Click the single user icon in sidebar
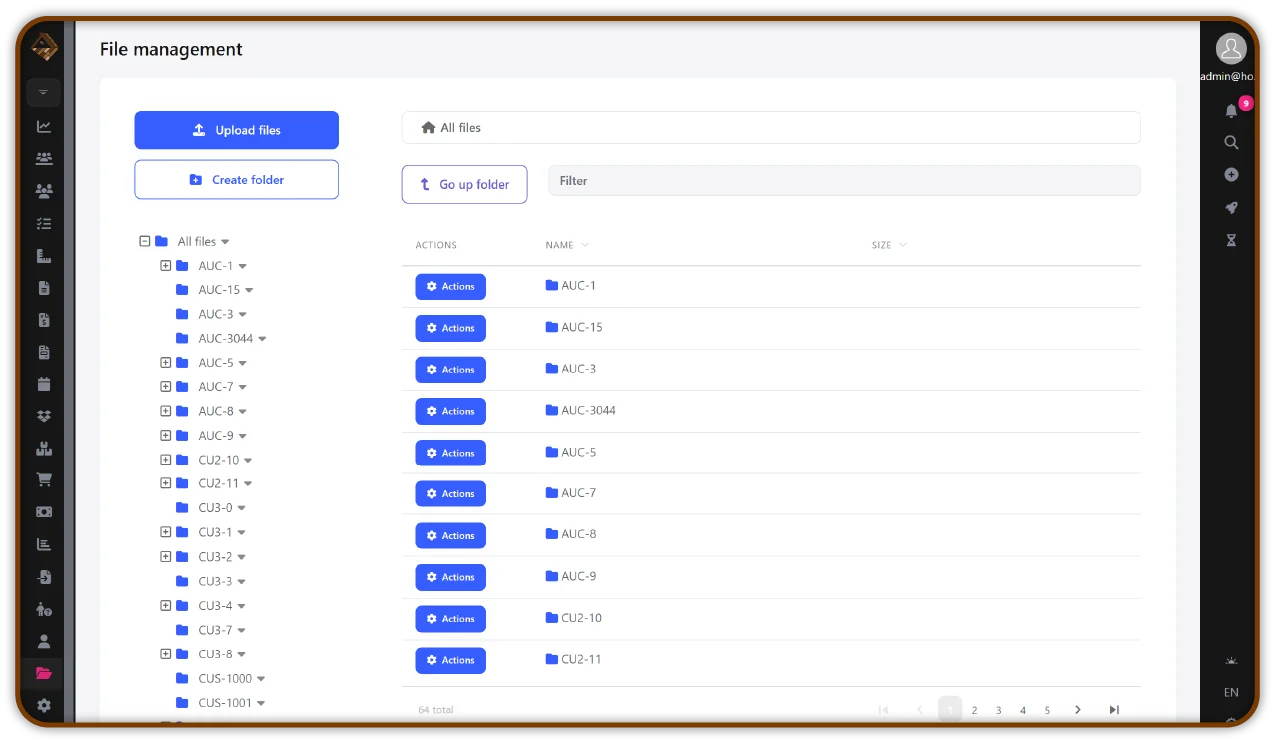This screenshot has width=1275, height=743. [44, 641]
